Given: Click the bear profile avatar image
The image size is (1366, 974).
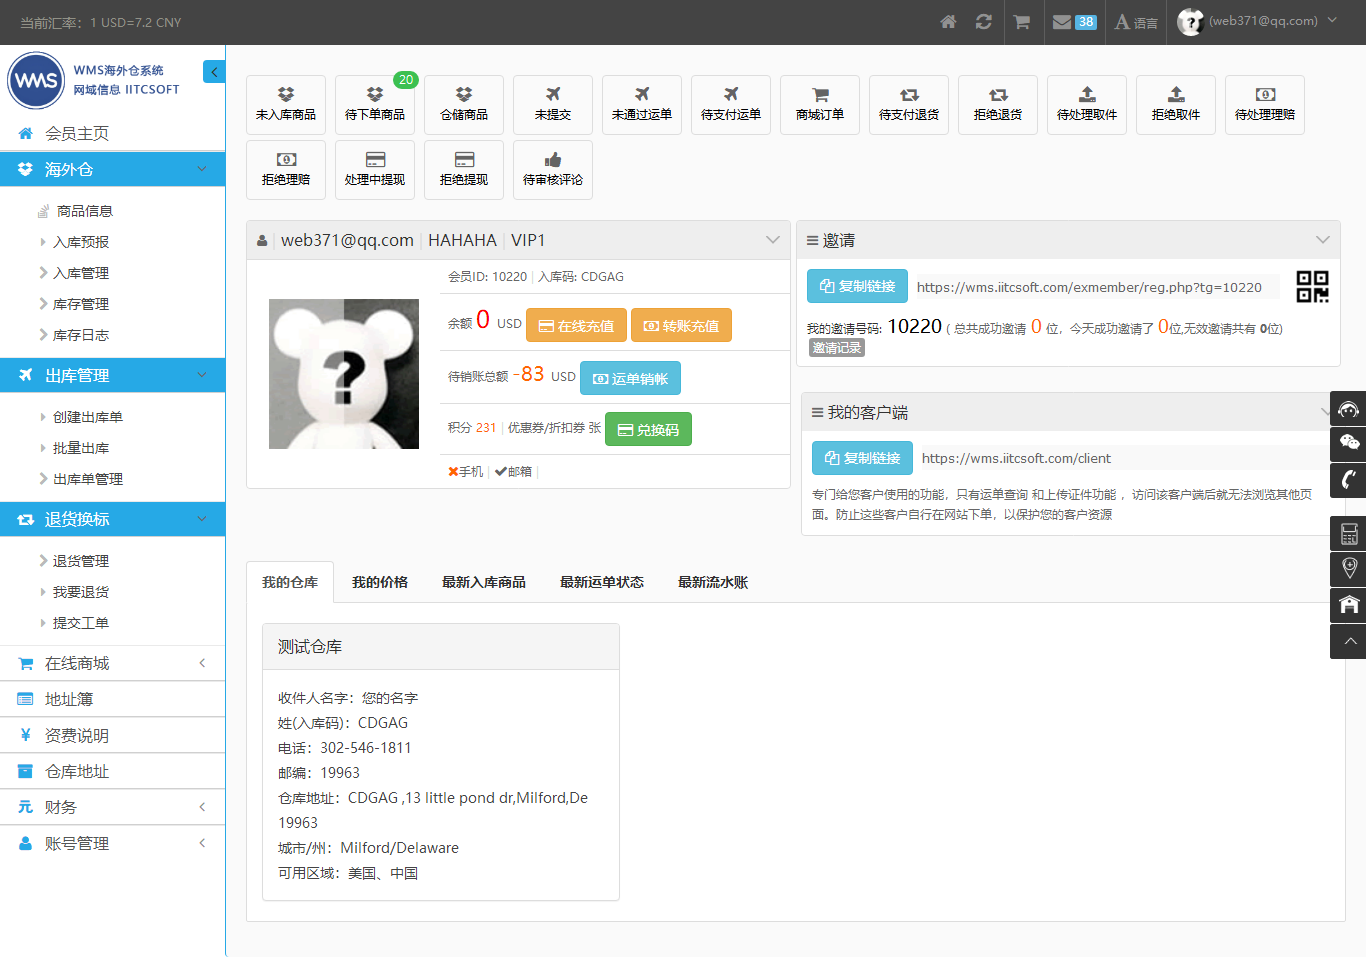Looking at the screenshot, I should point(344,374).
